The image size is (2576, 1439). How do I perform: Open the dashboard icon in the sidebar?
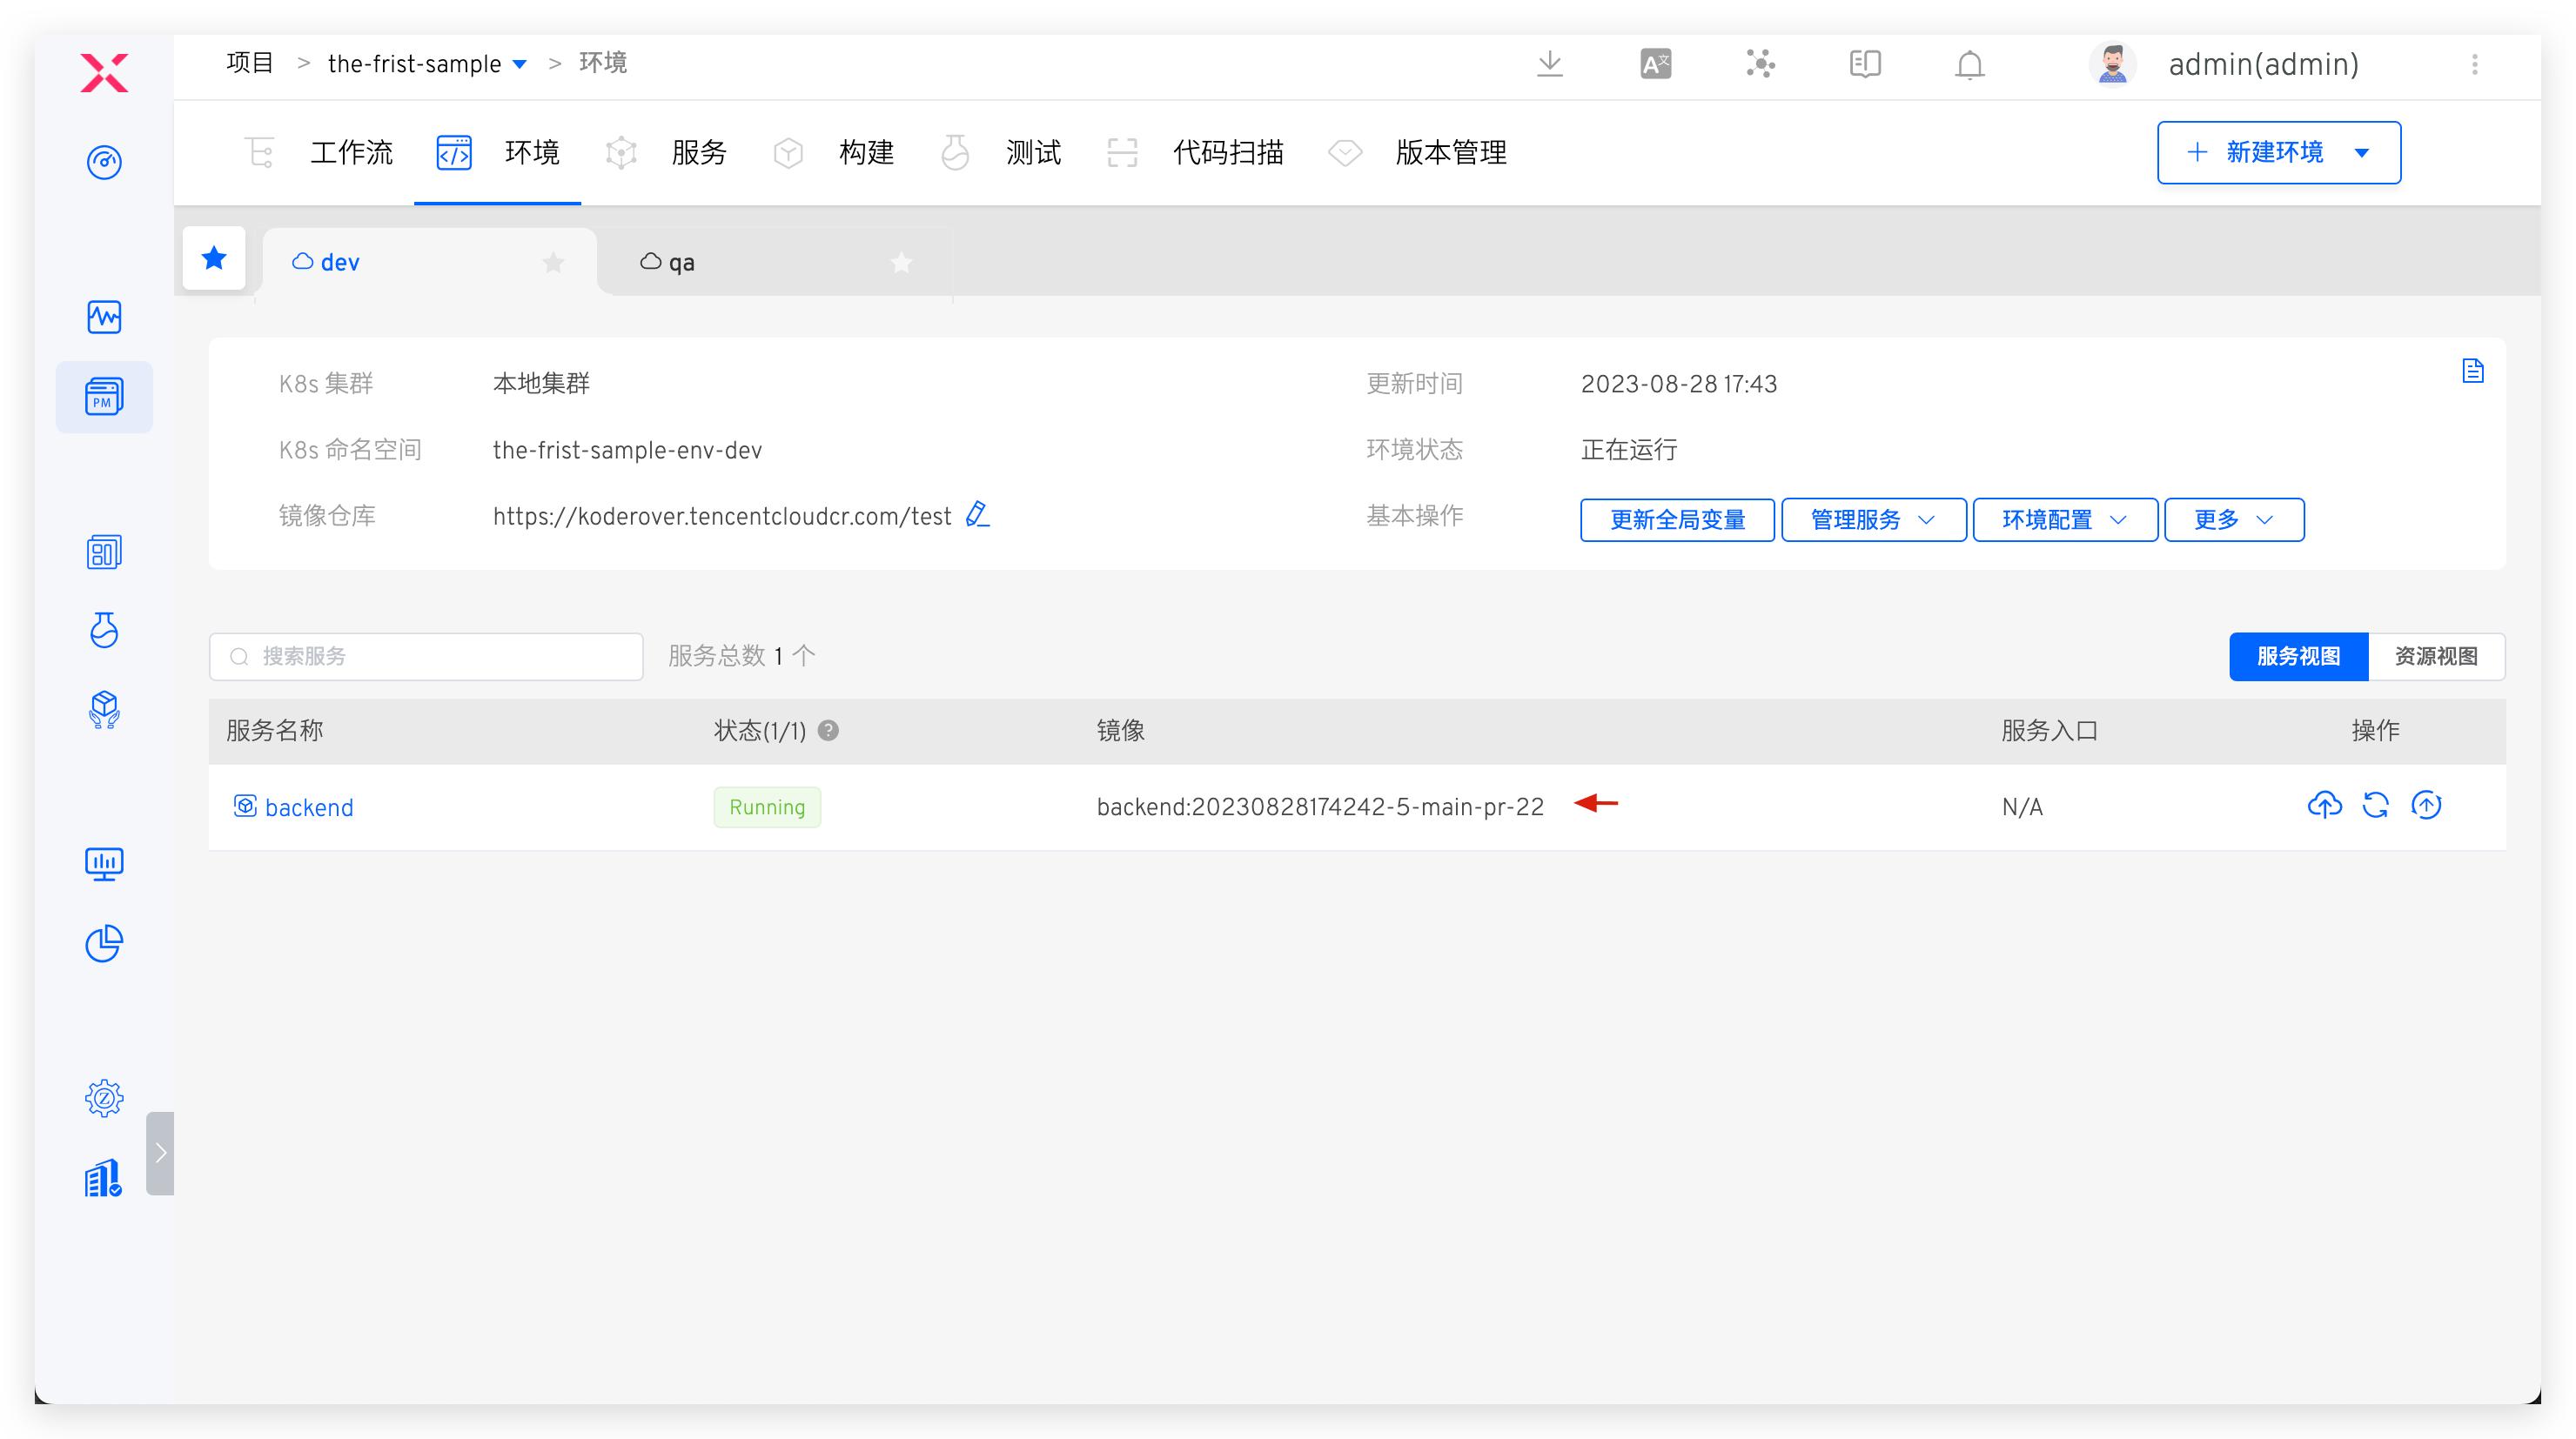[104, 162]
